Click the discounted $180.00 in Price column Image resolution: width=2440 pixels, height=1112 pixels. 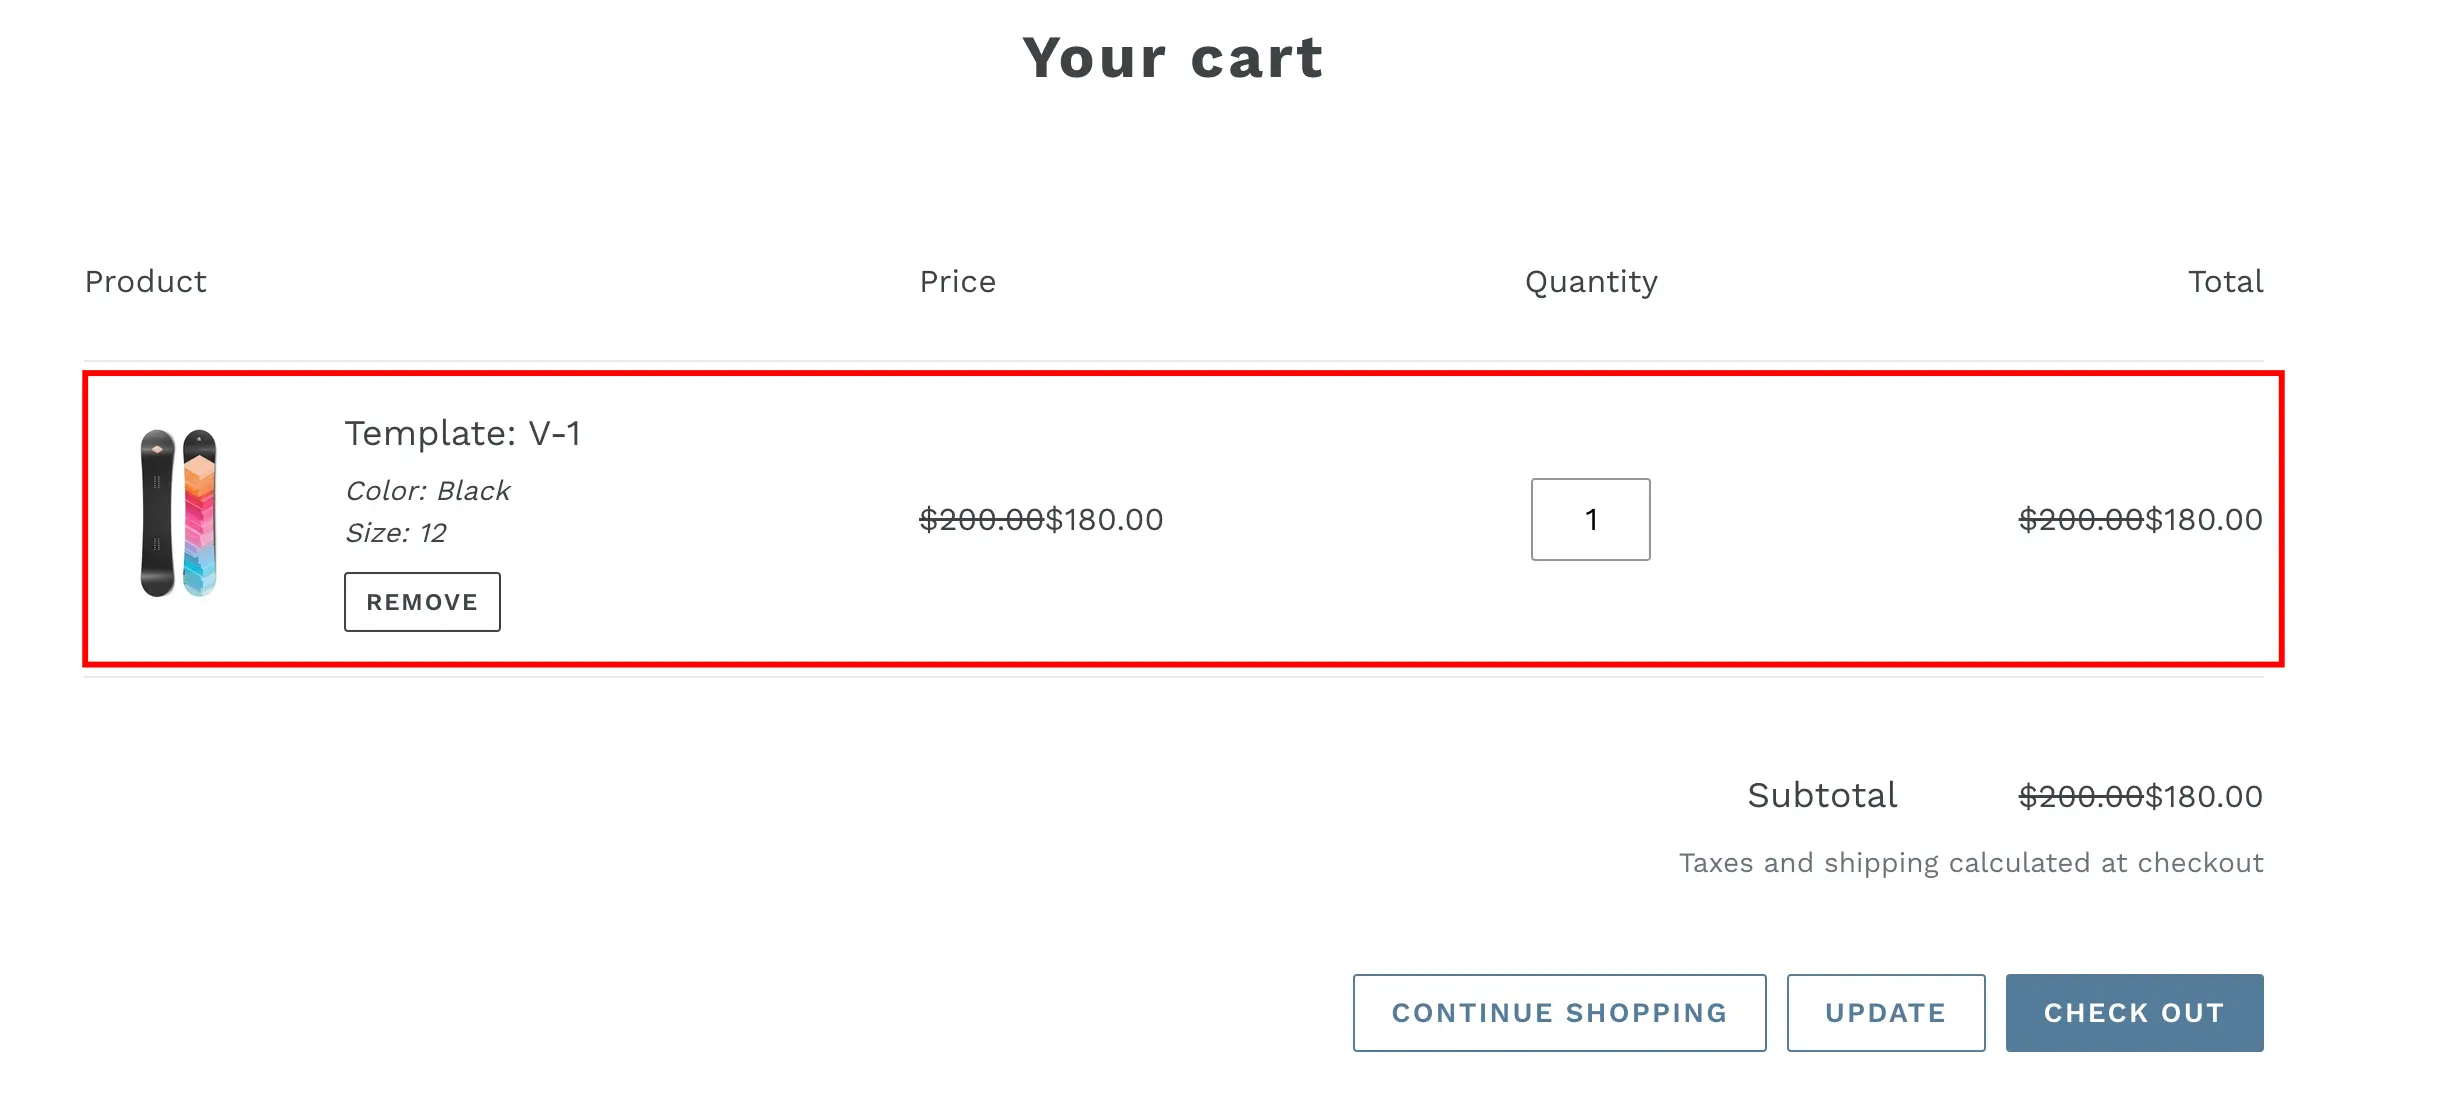pos(1104,520)
